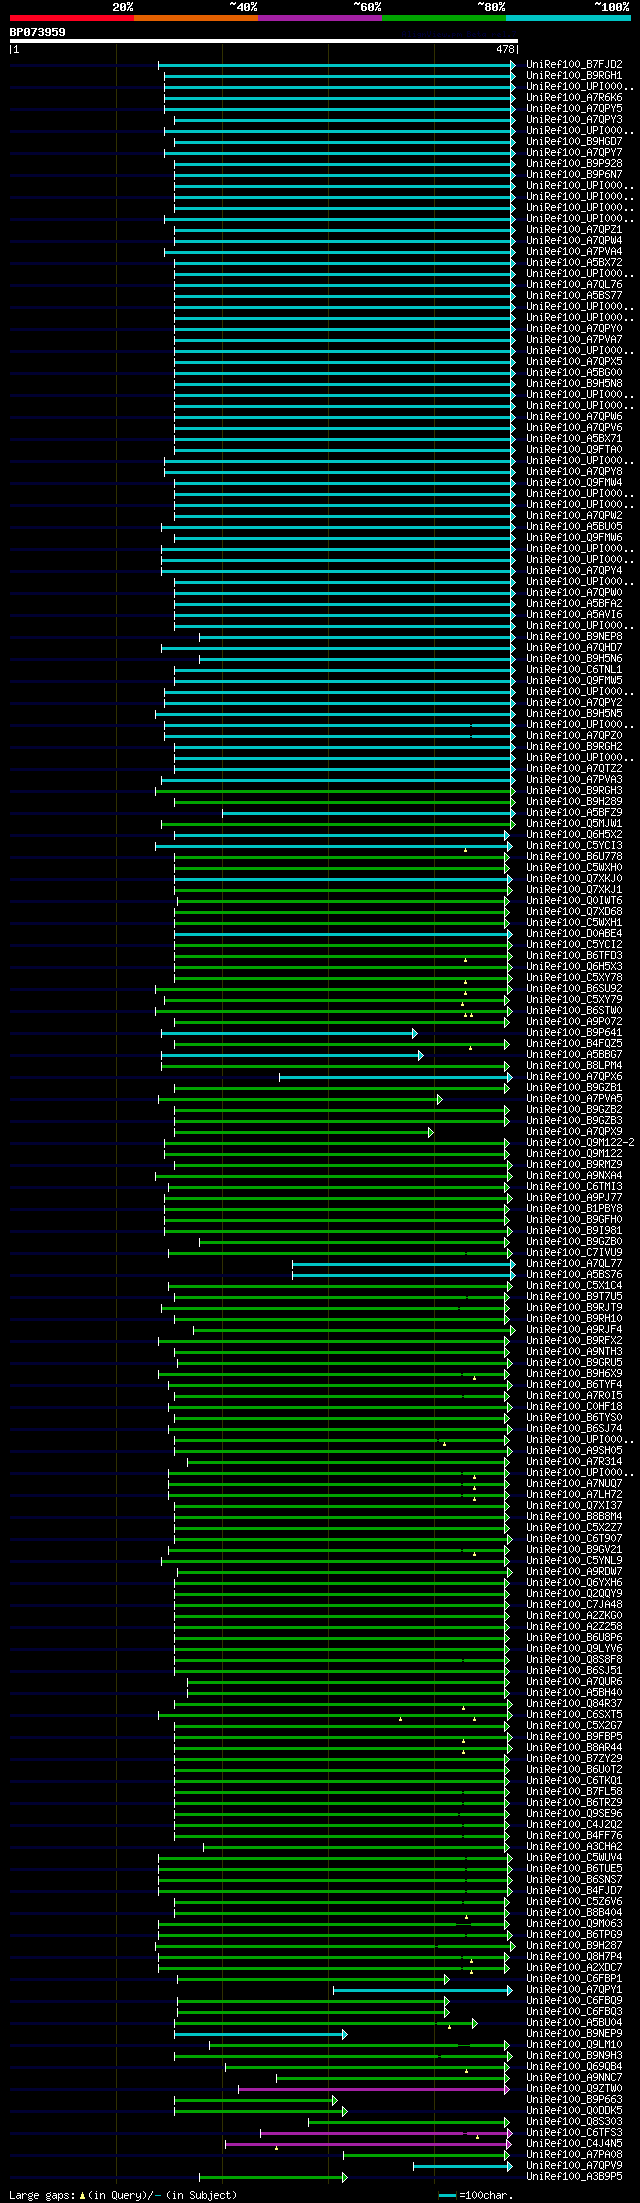Click the UniRef100_B9RGH3 hit name
640x2203 pixels.
coord(574,791)
